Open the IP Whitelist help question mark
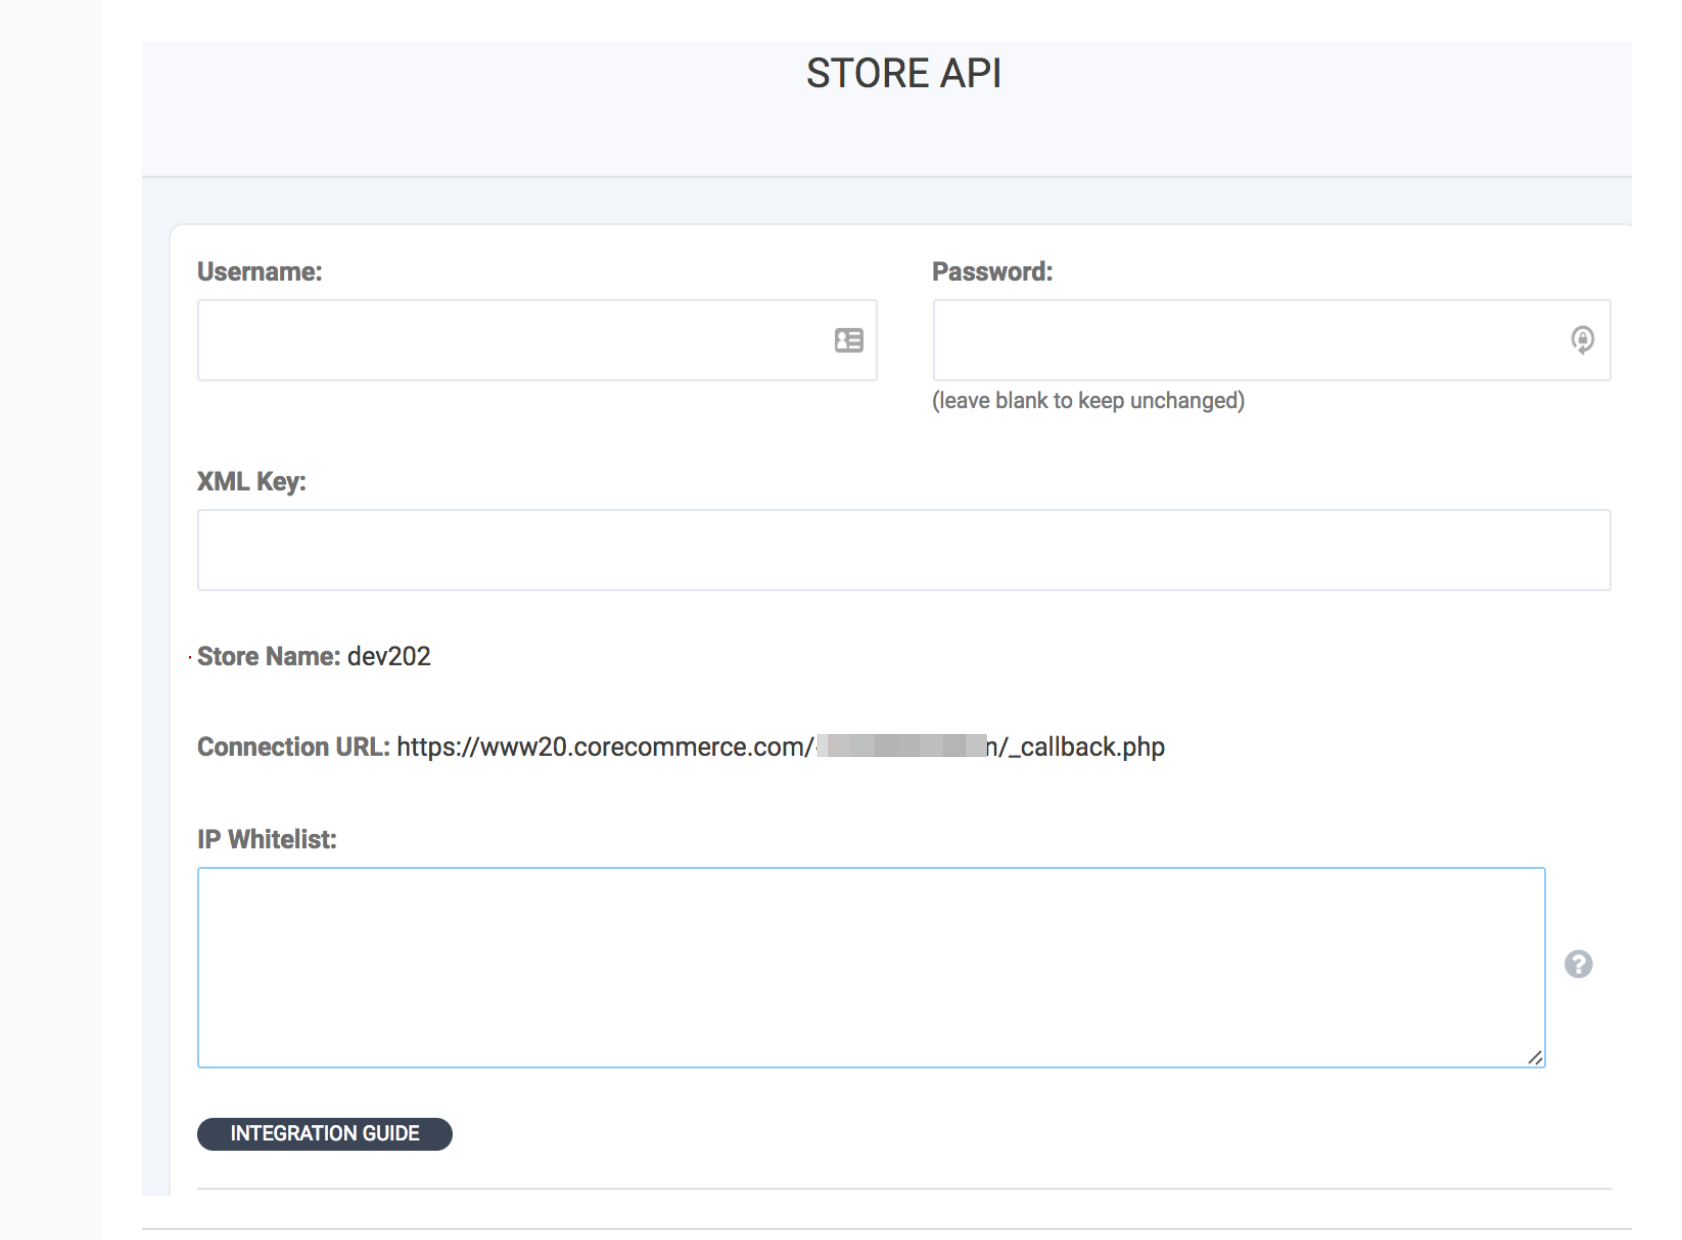 point(1578,964)
